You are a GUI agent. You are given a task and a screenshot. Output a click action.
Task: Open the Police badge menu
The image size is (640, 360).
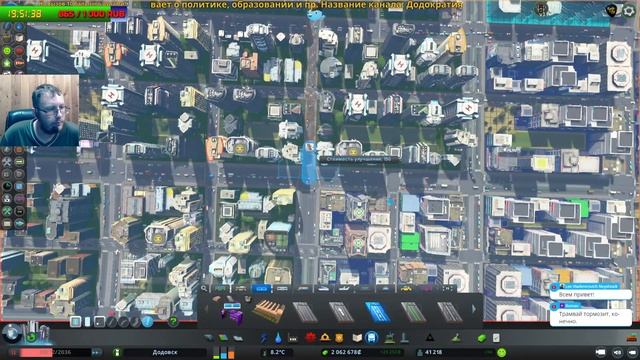pyautogui.click(x=339, y=338)
